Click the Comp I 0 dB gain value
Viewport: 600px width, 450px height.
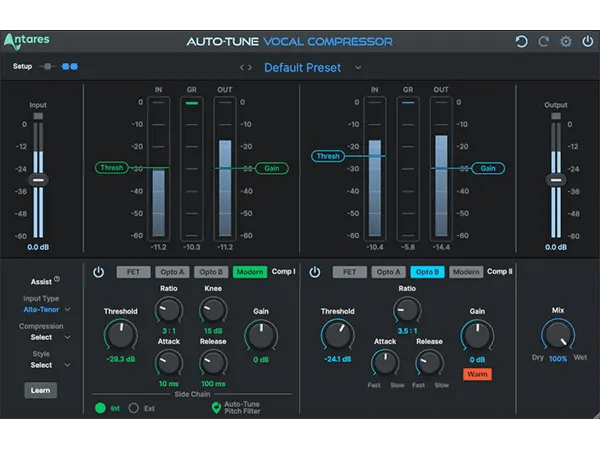point(261,360)
